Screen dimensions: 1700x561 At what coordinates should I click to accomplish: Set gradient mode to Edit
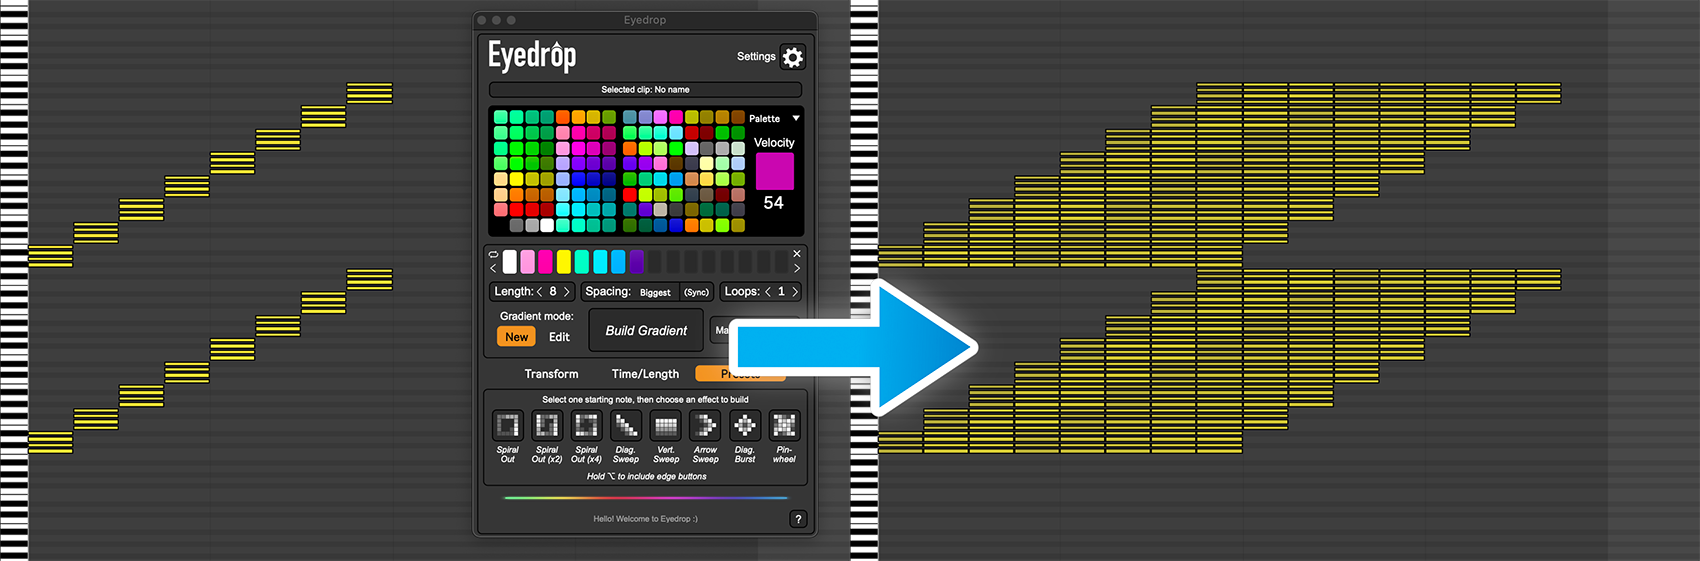point(559,337)
